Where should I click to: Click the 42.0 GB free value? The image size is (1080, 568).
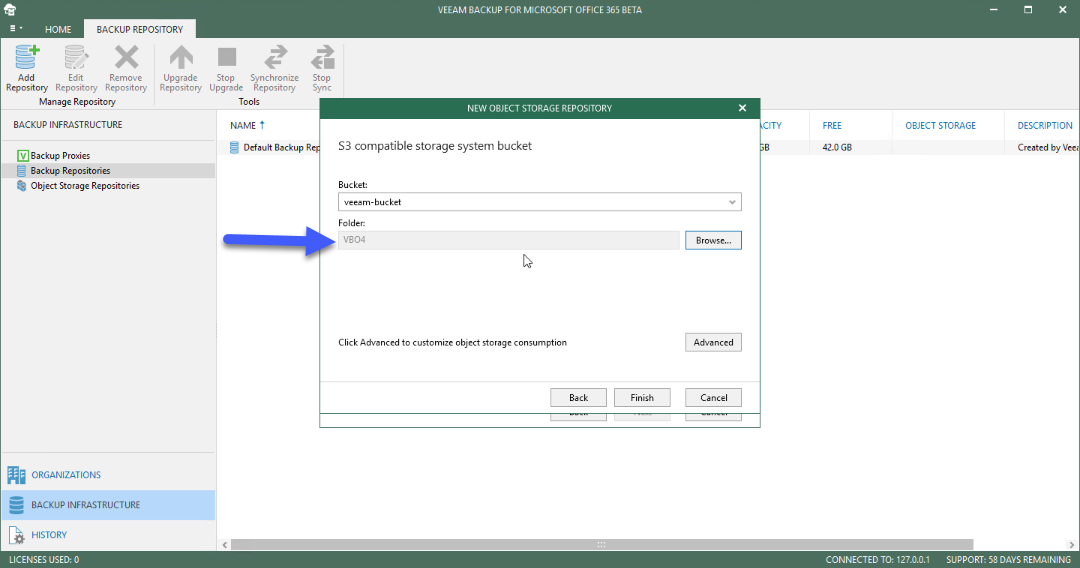point(837,147)
